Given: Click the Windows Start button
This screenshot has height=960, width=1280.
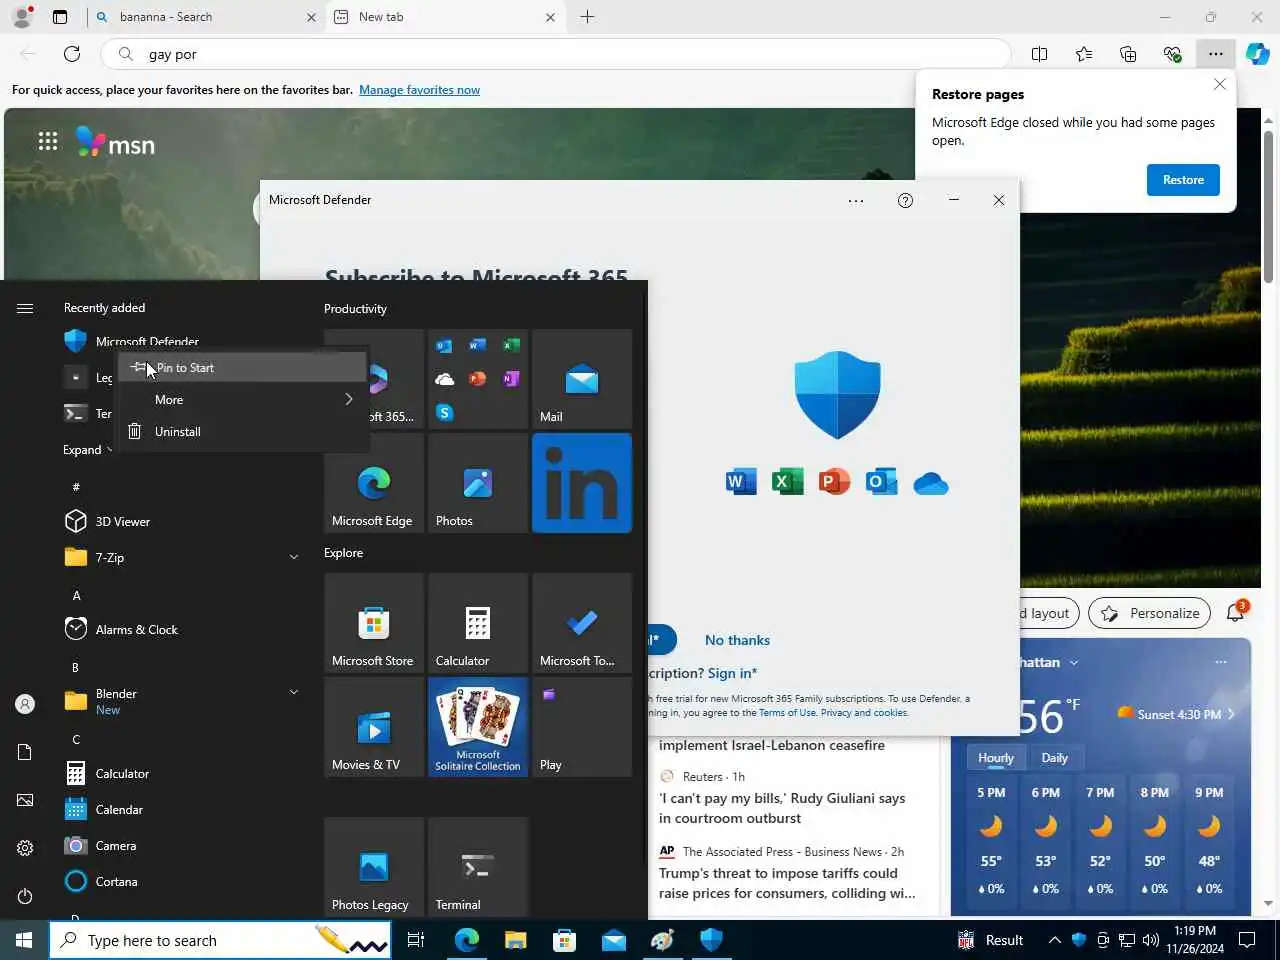Looking at the screenshot, I should (24, 940).
